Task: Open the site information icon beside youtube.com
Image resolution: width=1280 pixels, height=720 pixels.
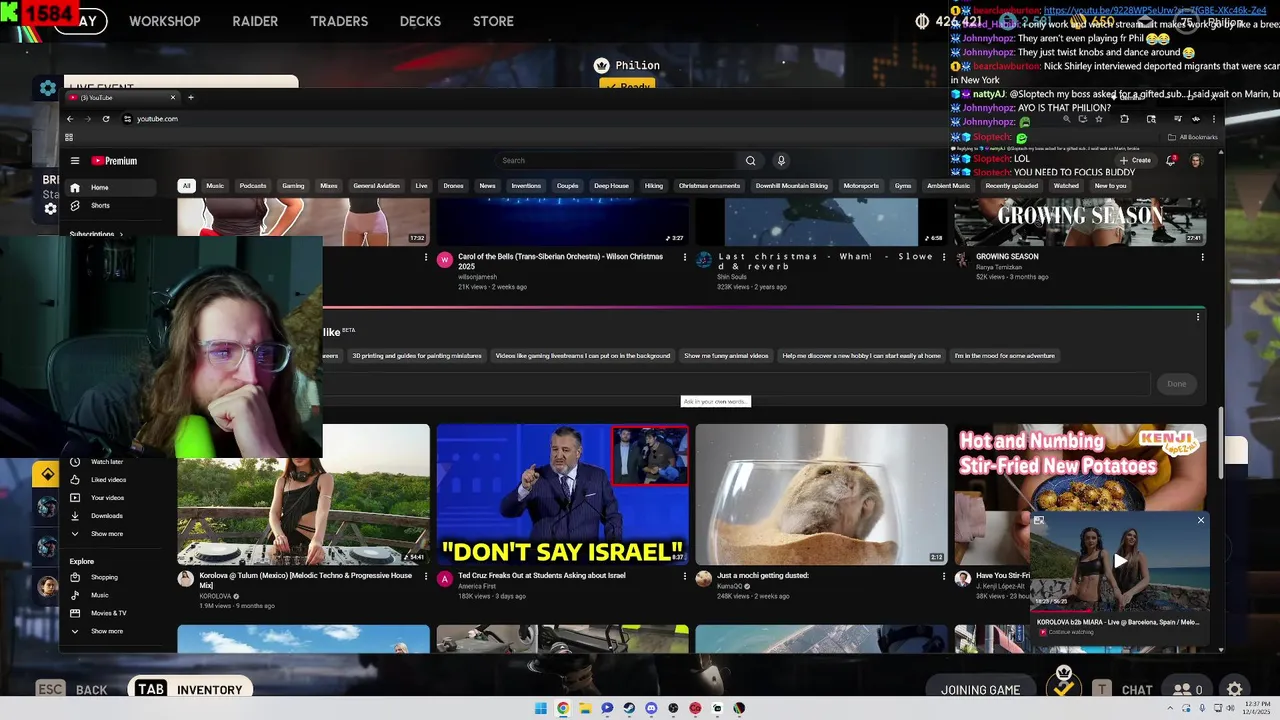Action: point(127,119)
